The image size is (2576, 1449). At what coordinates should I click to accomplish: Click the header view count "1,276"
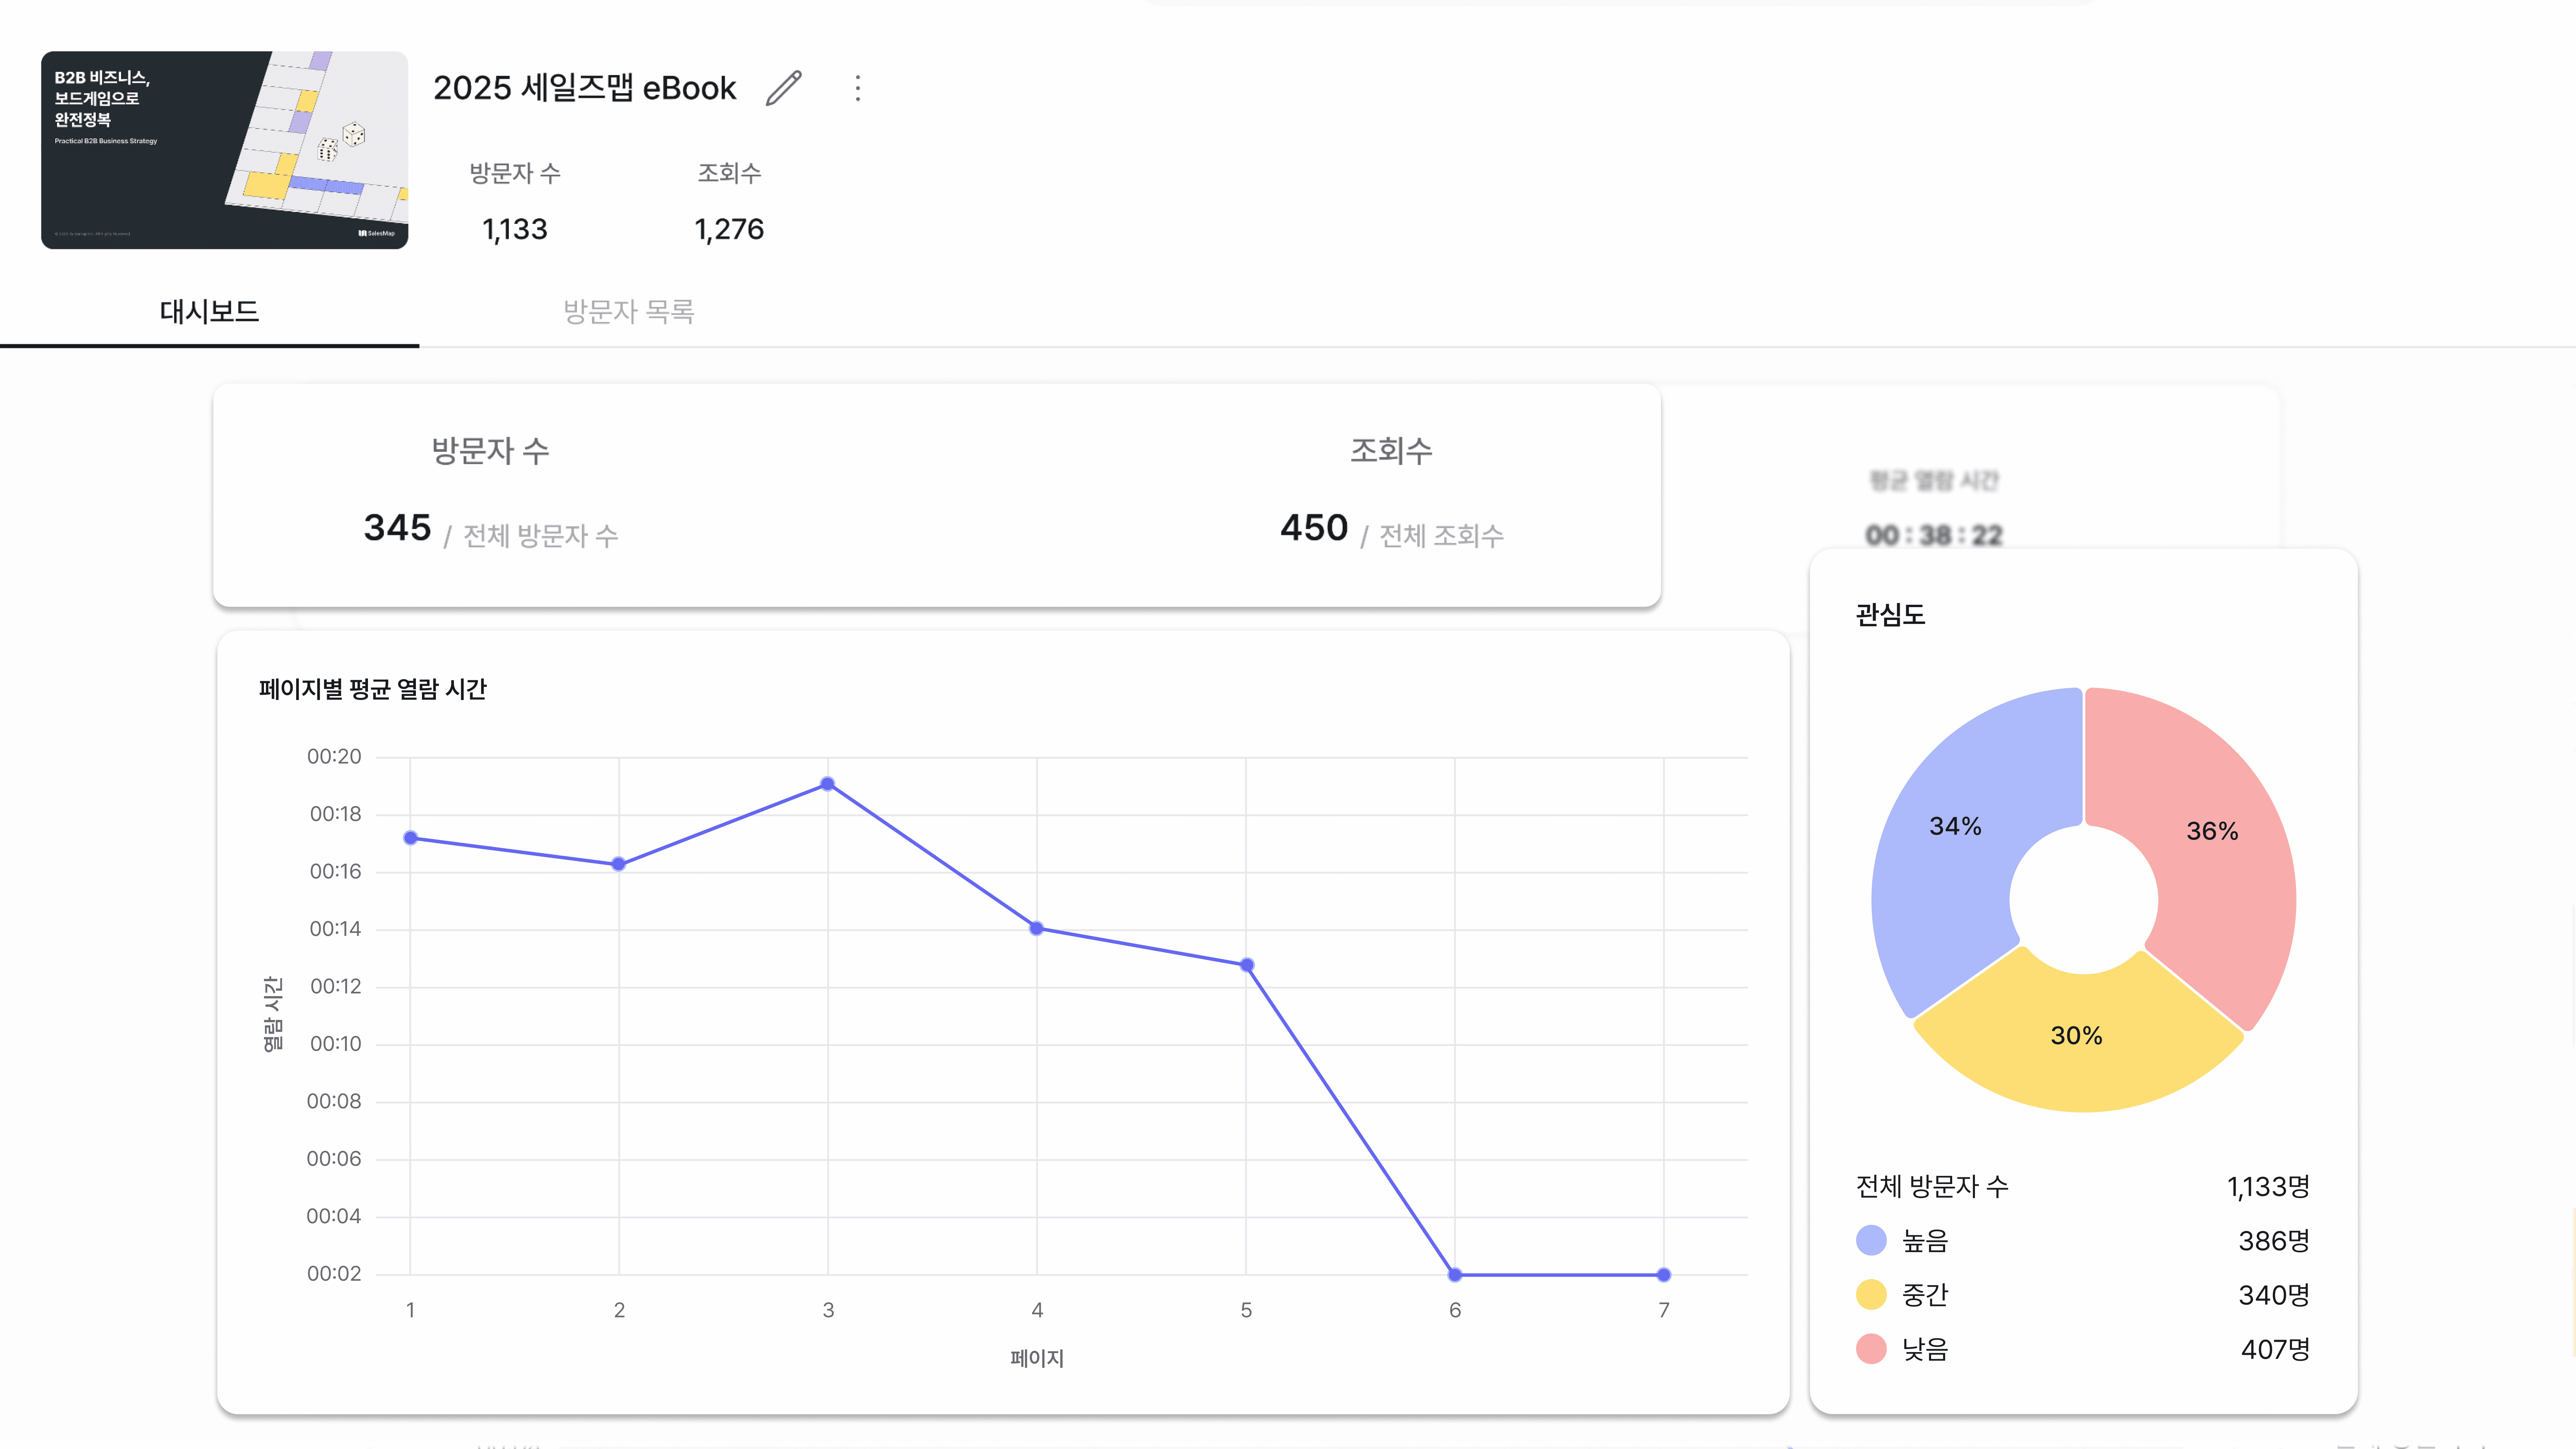tap(729, 230)
